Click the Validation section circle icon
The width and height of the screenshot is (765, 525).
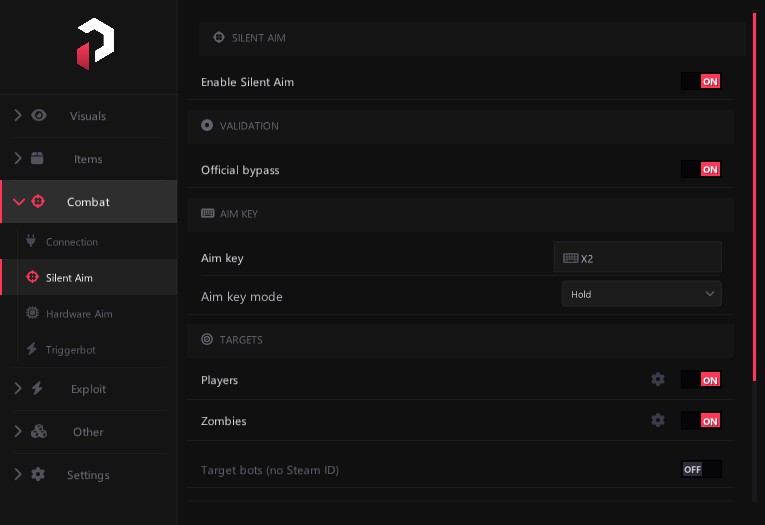pyautogui.click(x=207, y=125)
